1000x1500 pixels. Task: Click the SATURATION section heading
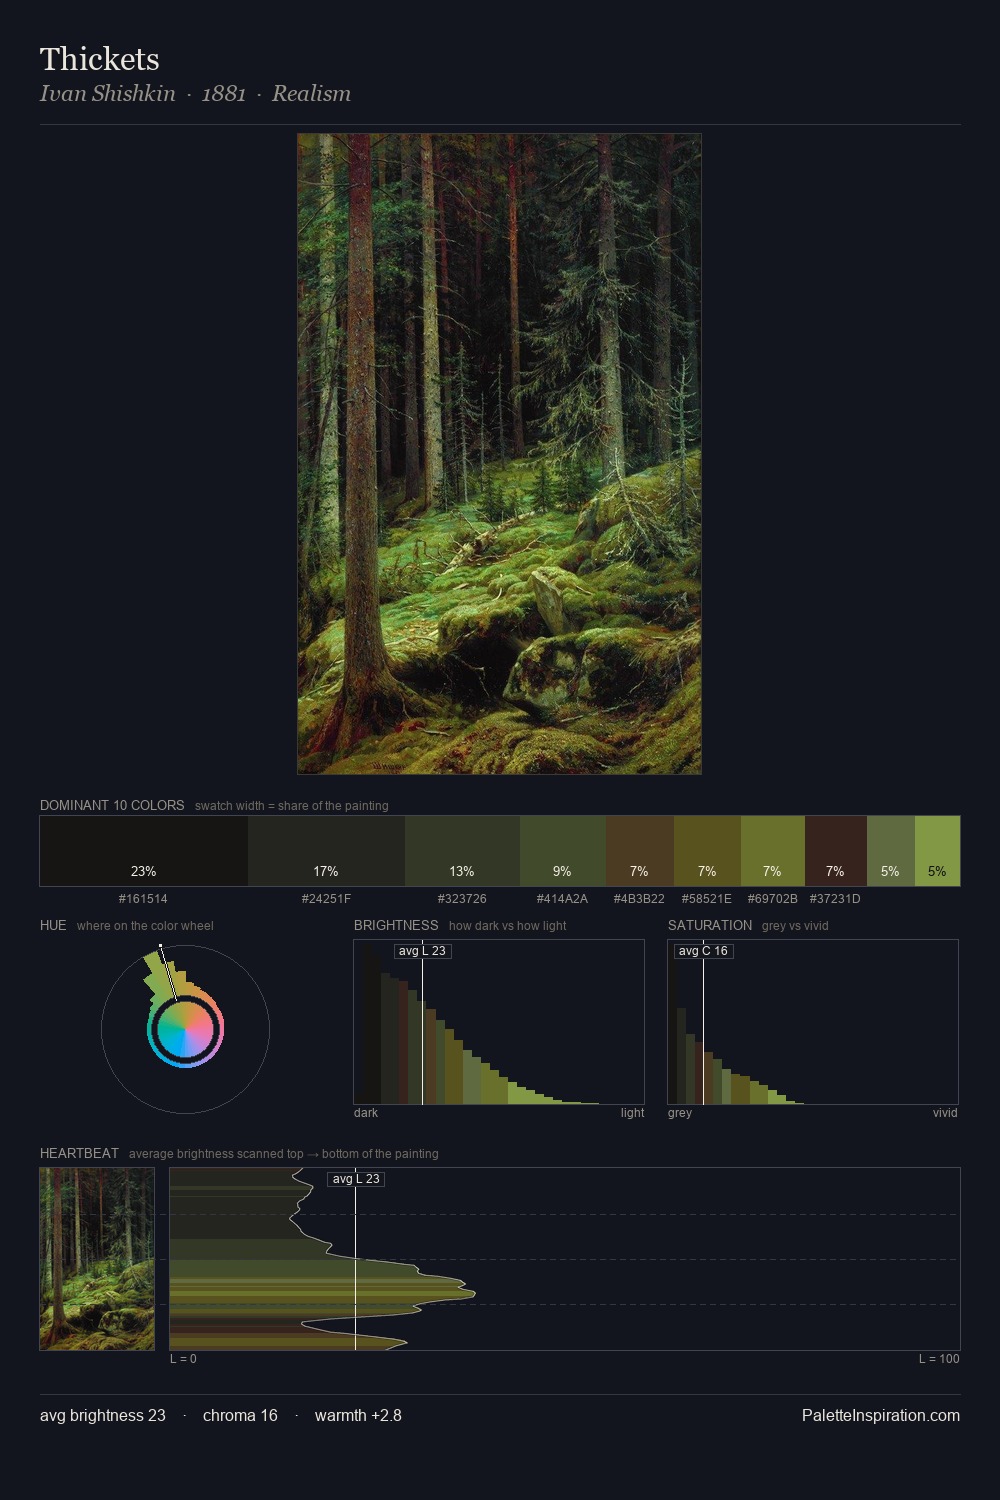coord(710,925)
